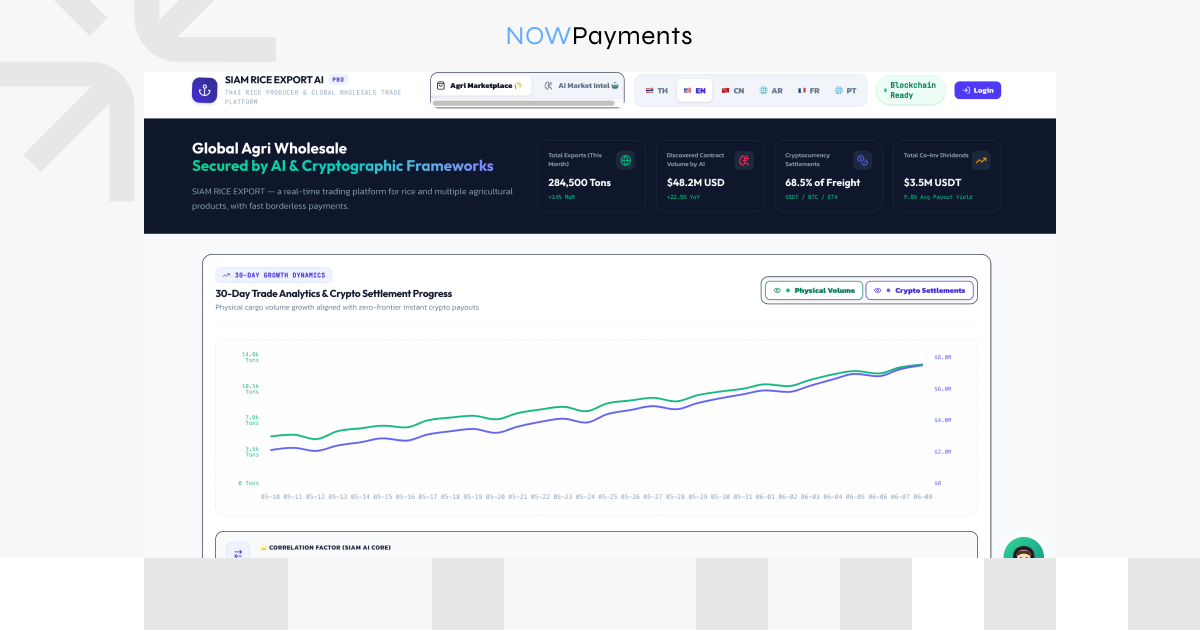Click the +22.5% YoY label
The height and width of the screenshot is (630, 1200).
(685, 197)
